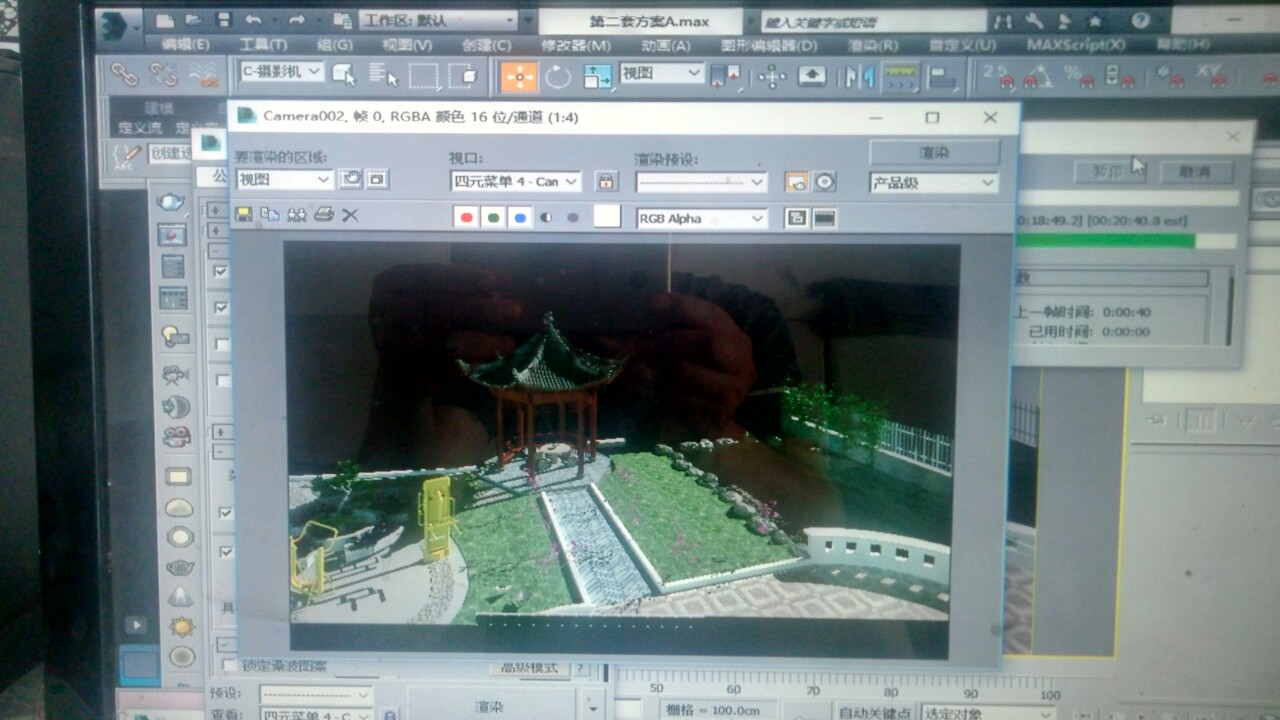Image resolution: width=1280 pixels, height=720 pixels.
Task: Click the green rendering progress bar
Action: [x=1106, y=241]
